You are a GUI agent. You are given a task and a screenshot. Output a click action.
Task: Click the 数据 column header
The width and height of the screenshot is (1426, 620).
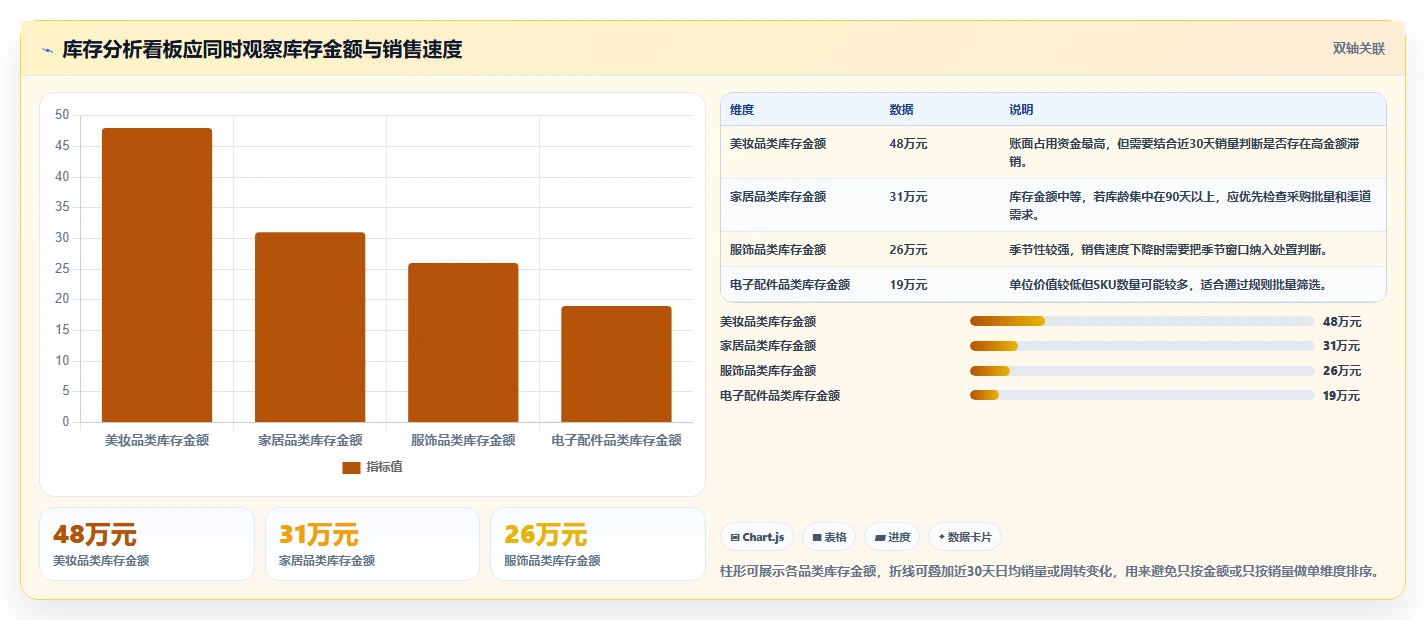coord(901,110)
